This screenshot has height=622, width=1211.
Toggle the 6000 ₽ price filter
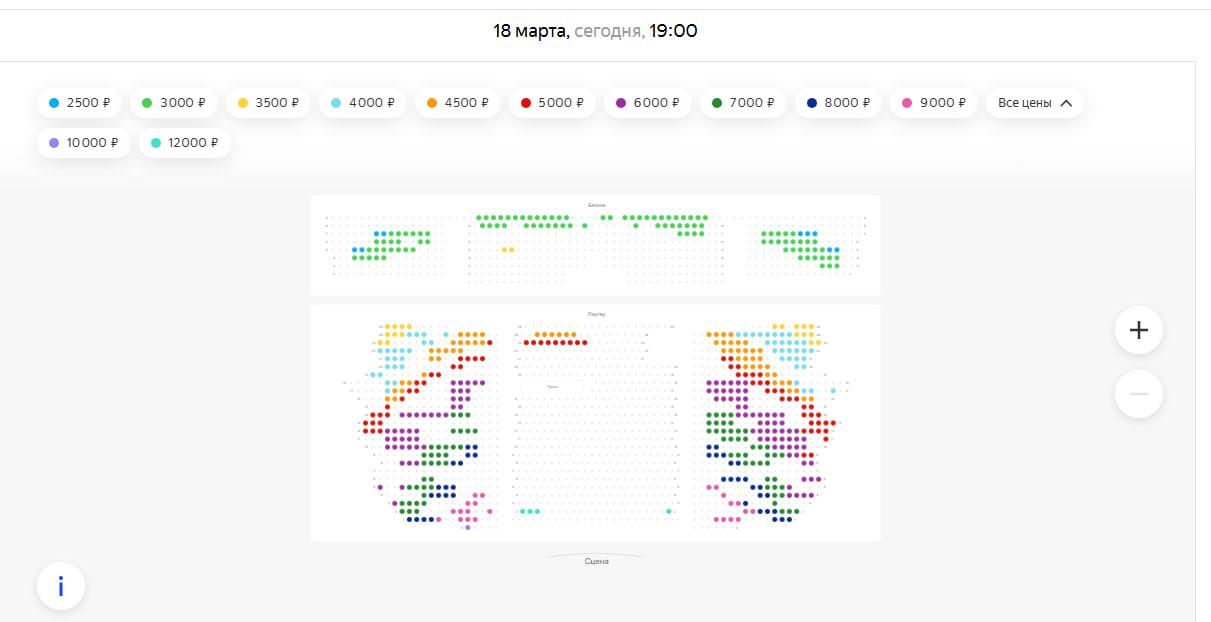coord(648,103)
